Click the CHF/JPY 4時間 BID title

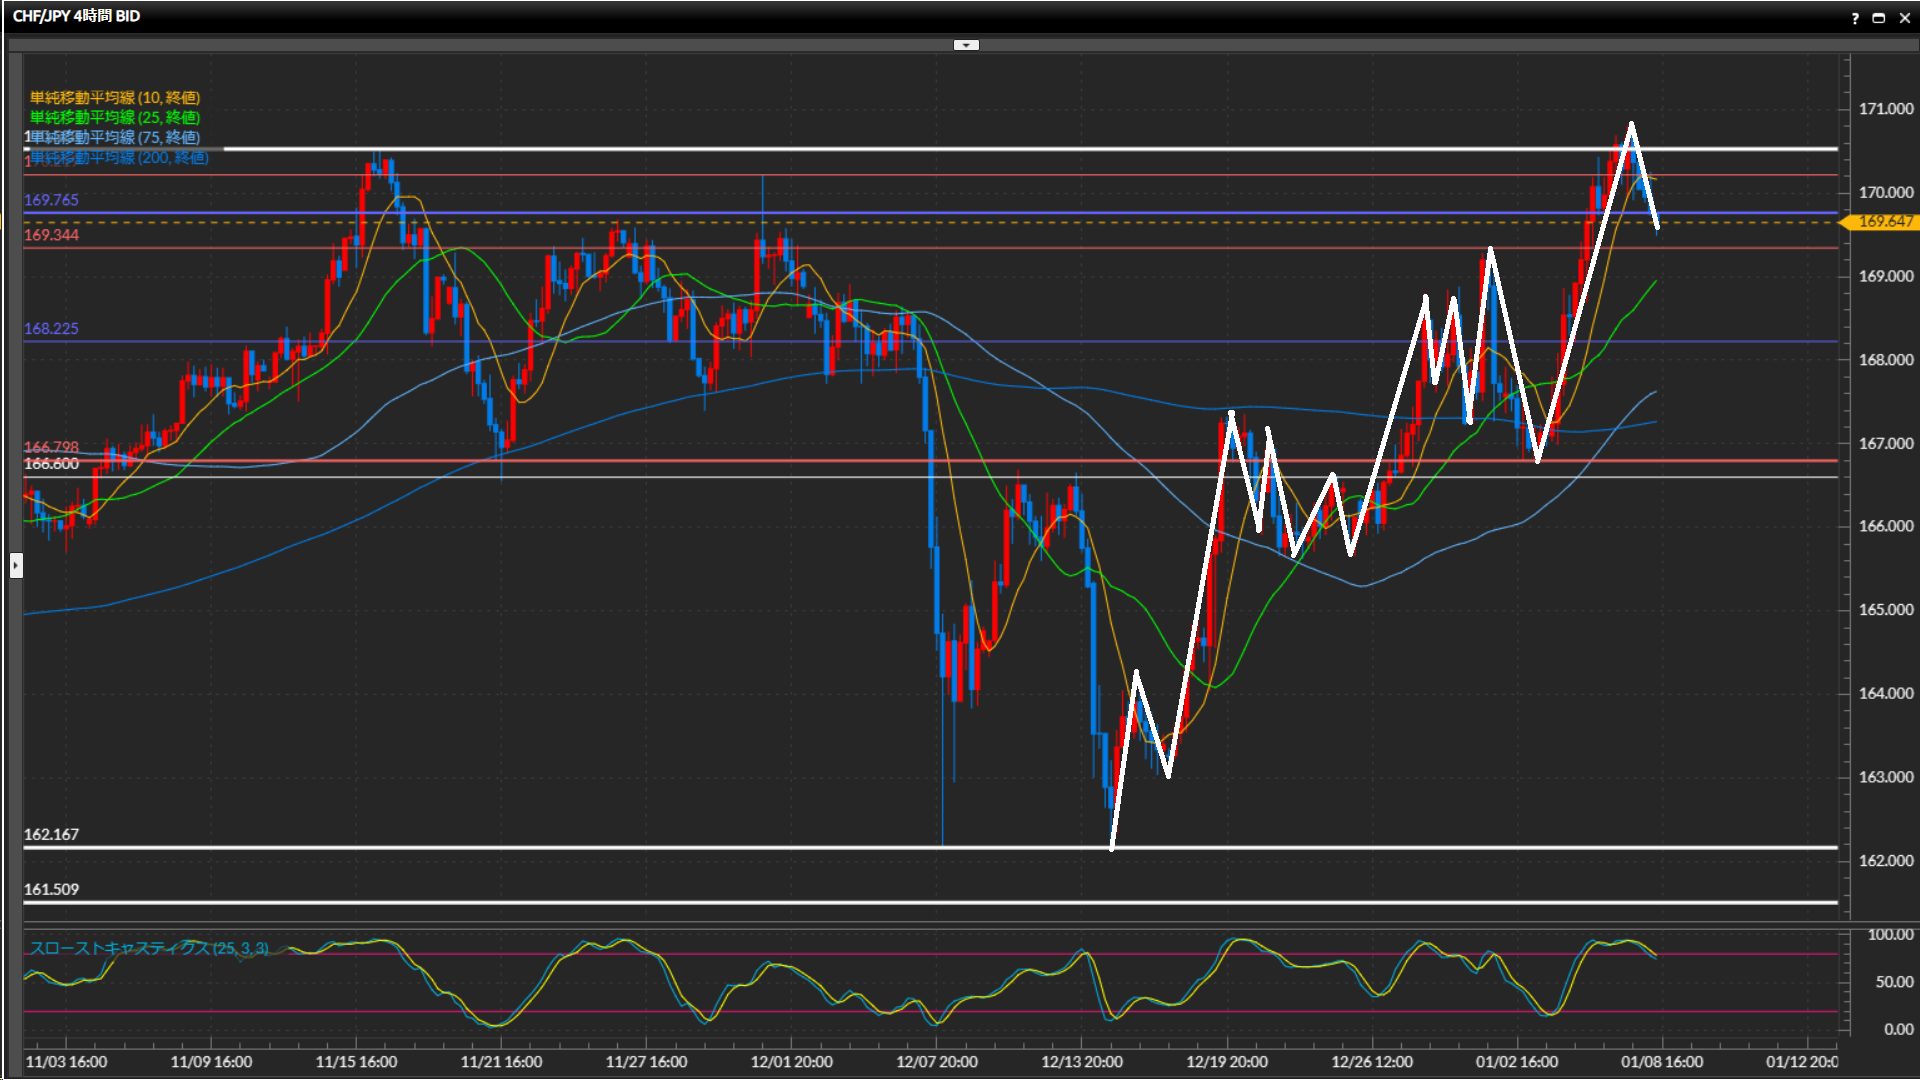pyautogui.click(x=76, y=16)
